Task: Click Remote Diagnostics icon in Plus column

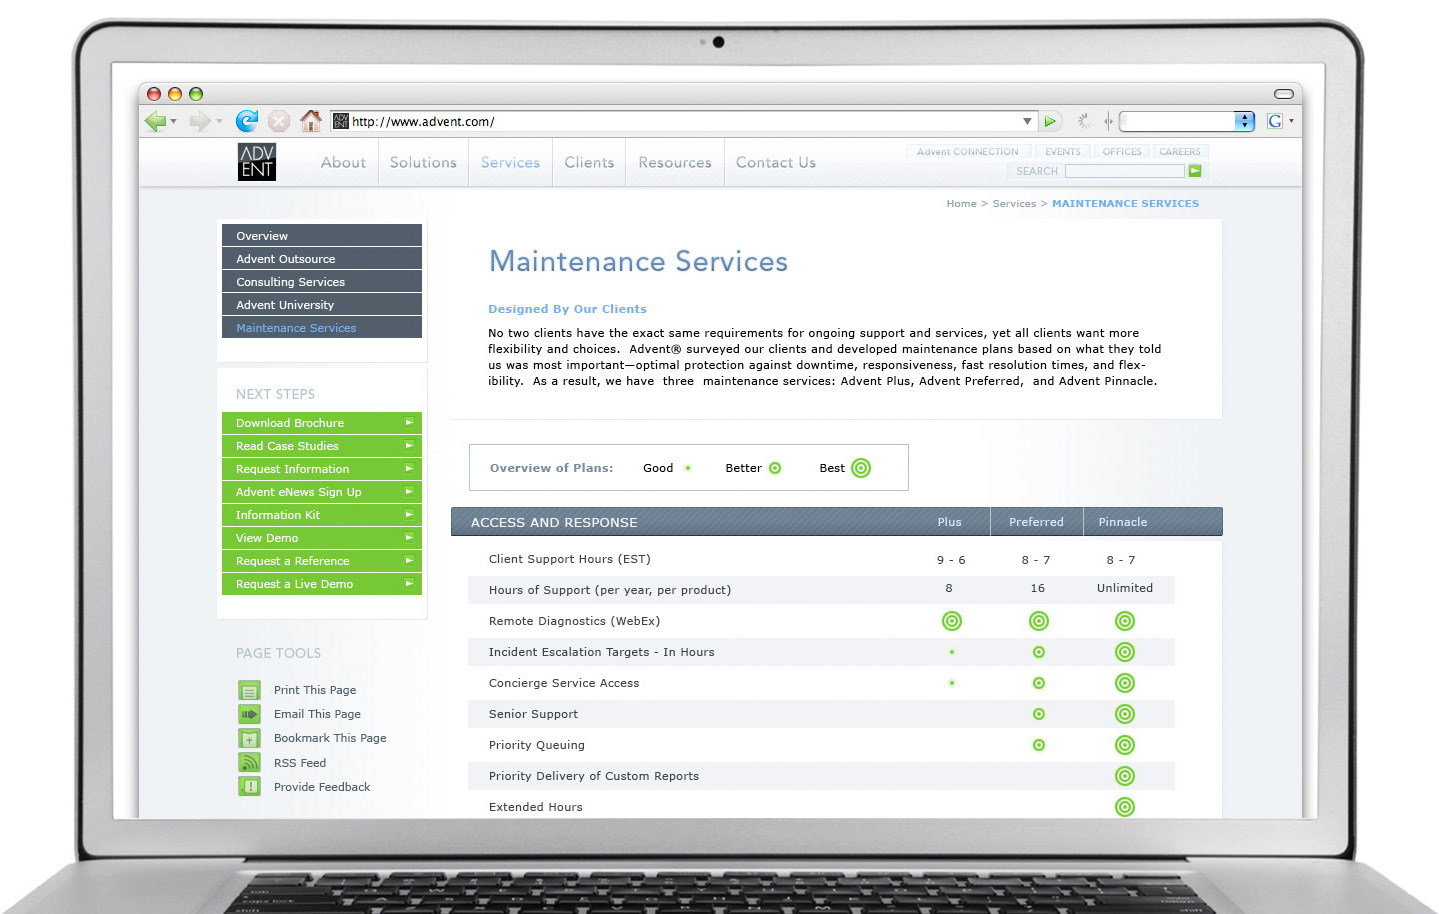Action: [952, 621]
